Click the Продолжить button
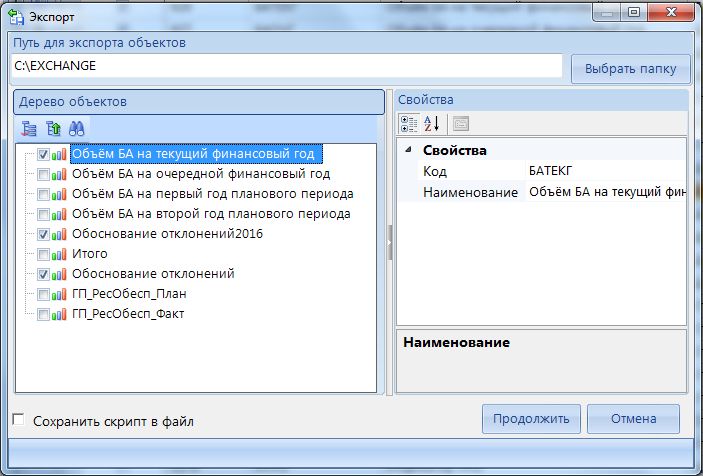 coord(530,419)
